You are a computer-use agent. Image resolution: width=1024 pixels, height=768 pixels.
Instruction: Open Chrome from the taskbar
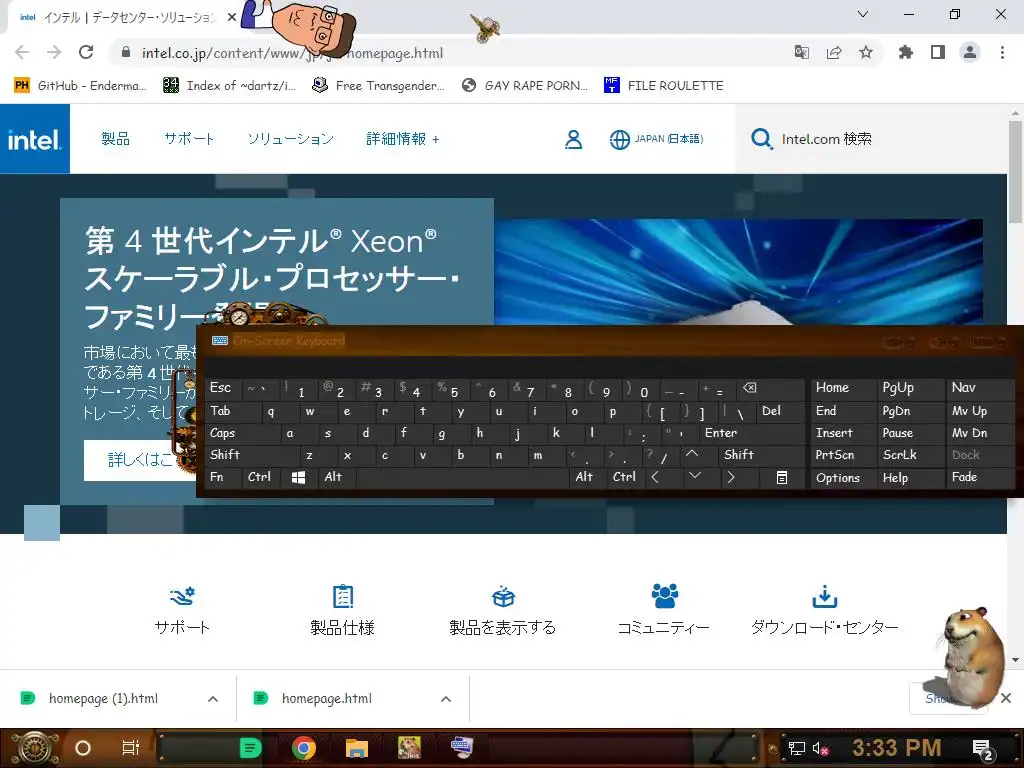tap(304, 748)
